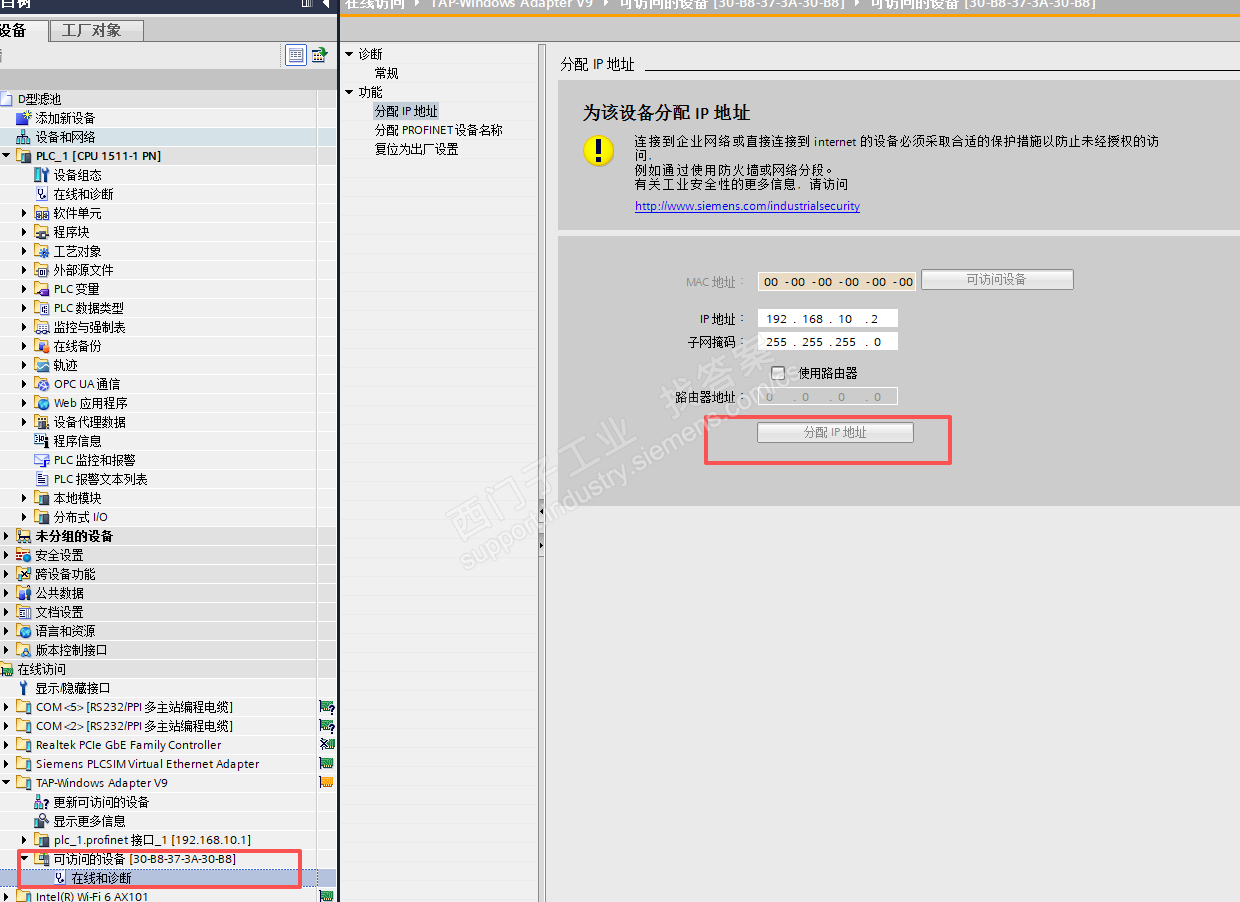Viewport: 1240px width, 902px height.
Task: Select the 设备组态 device configuration icon
Action: tap(42, 175)
